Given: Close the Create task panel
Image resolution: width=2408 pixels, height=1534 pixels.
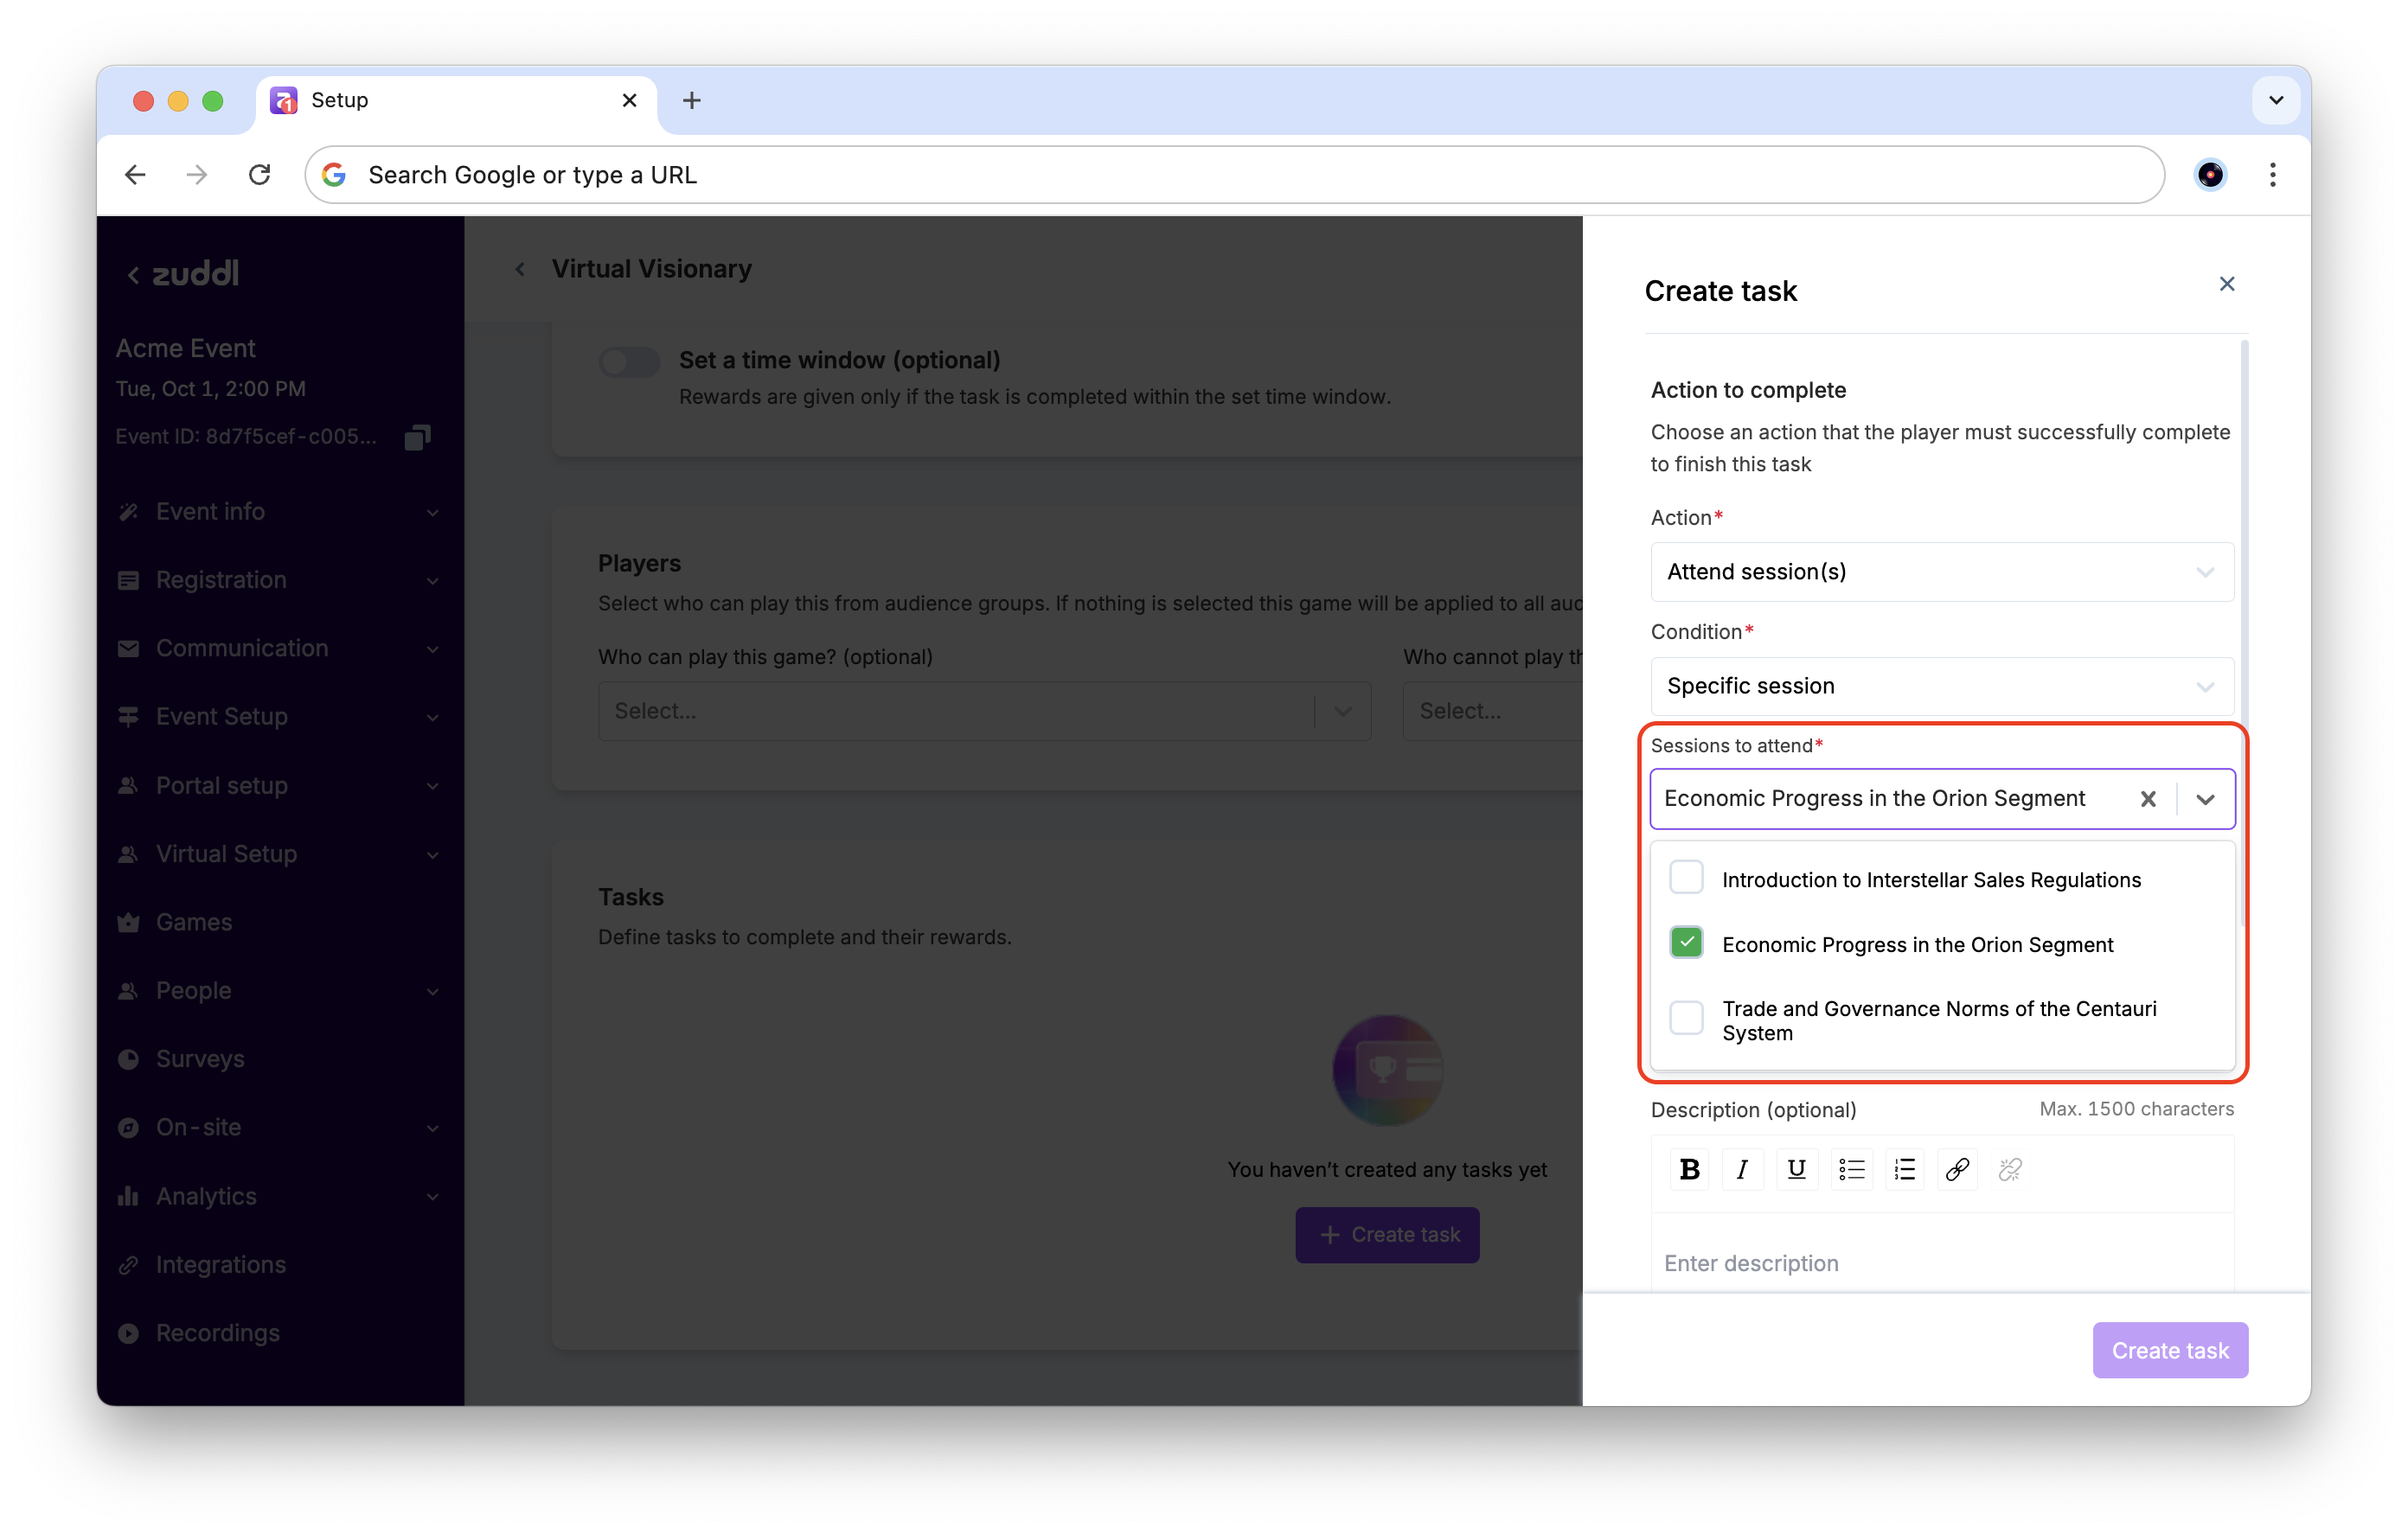Looking at the screenshot, I should point(2226,284).
